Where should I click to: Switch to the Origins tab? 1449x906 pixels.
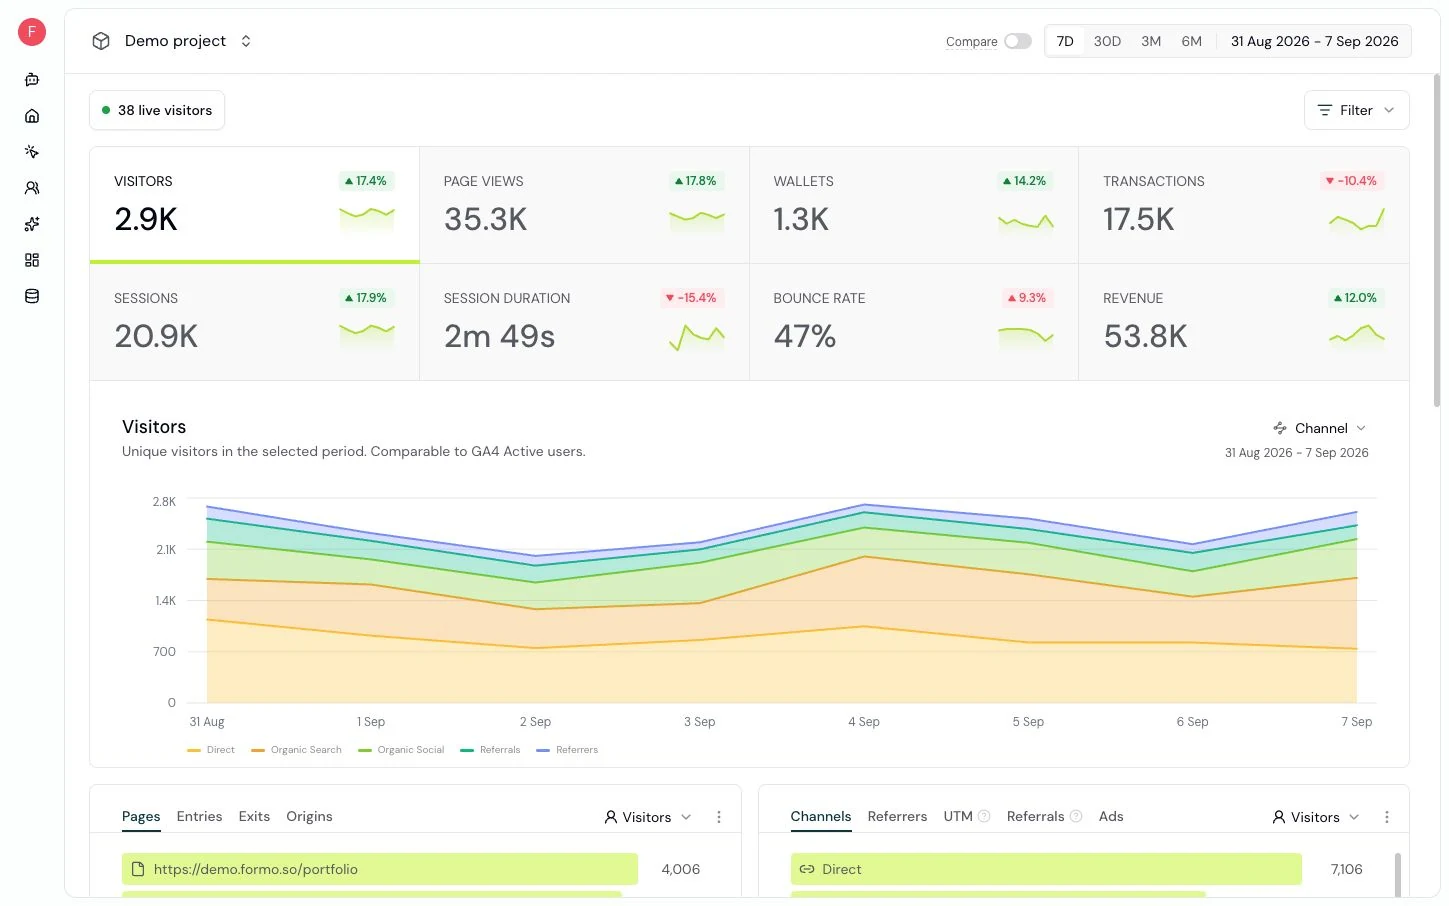(x=309, y=816)
